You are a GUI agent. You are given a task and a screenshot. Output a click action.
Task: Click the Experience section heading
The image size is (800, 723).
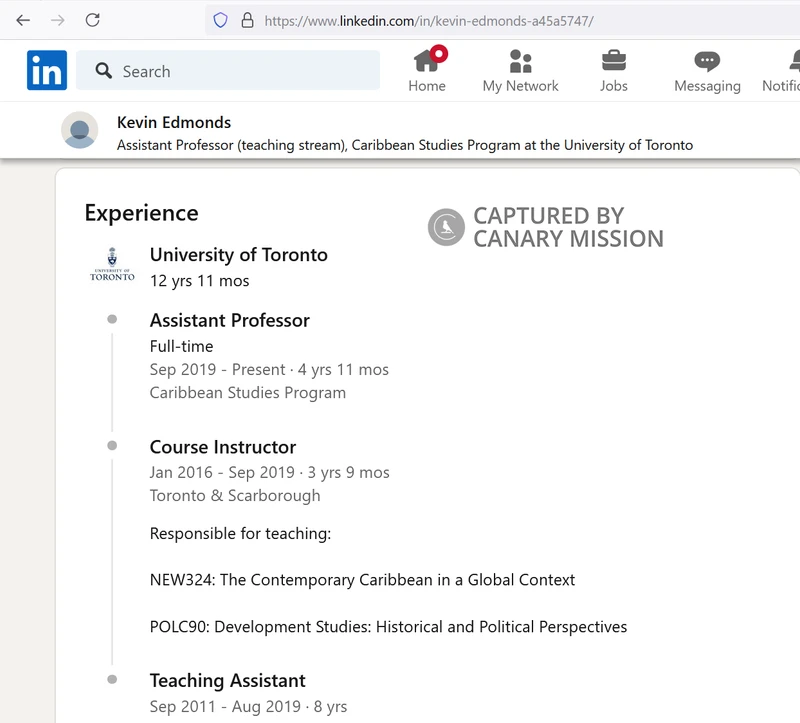pyautogui.click(x=141, y=213)
